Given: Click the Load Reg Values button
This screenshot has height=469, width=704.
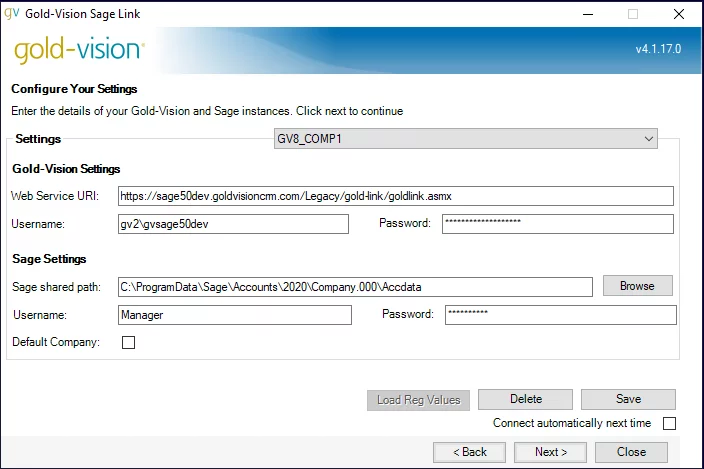Looking at the screenshot, I should pyautogui.click(x=418, y=400).
